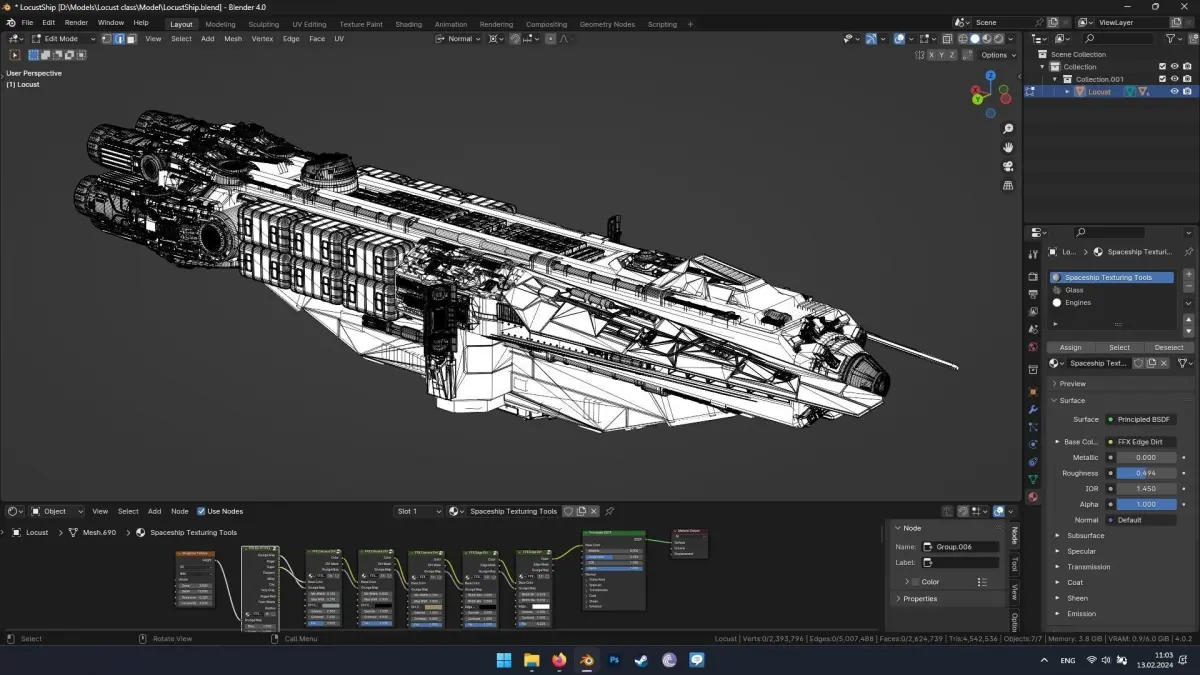The width and height of the screenshot is (1200, 675).
Task: Click Principled BSDF surface shader button
Action: (1141, 419)
